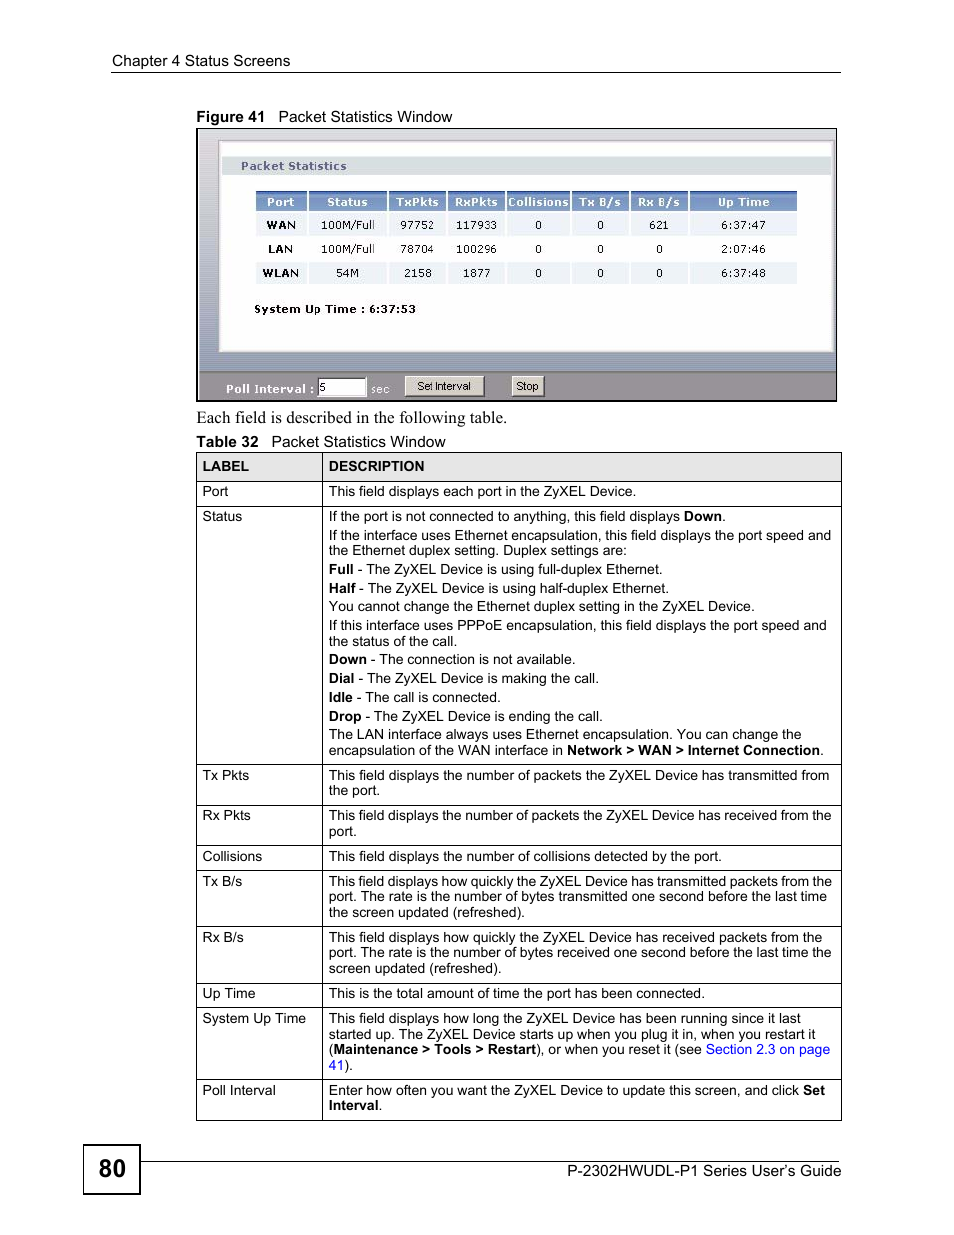Click the Chapter 4 Status Screens header

click(x=201, y=61)
